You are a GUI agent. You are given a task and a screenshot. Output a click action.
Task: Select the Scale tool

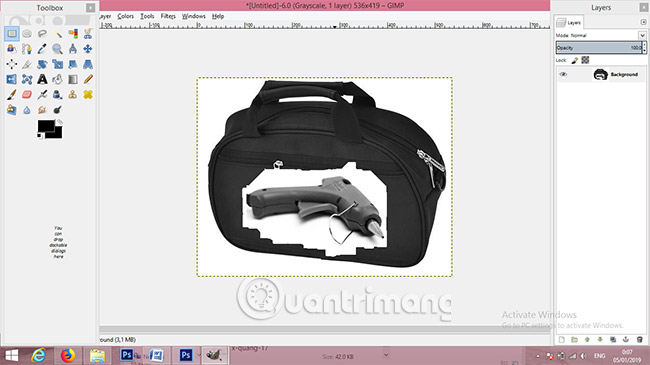pos(58,64)
